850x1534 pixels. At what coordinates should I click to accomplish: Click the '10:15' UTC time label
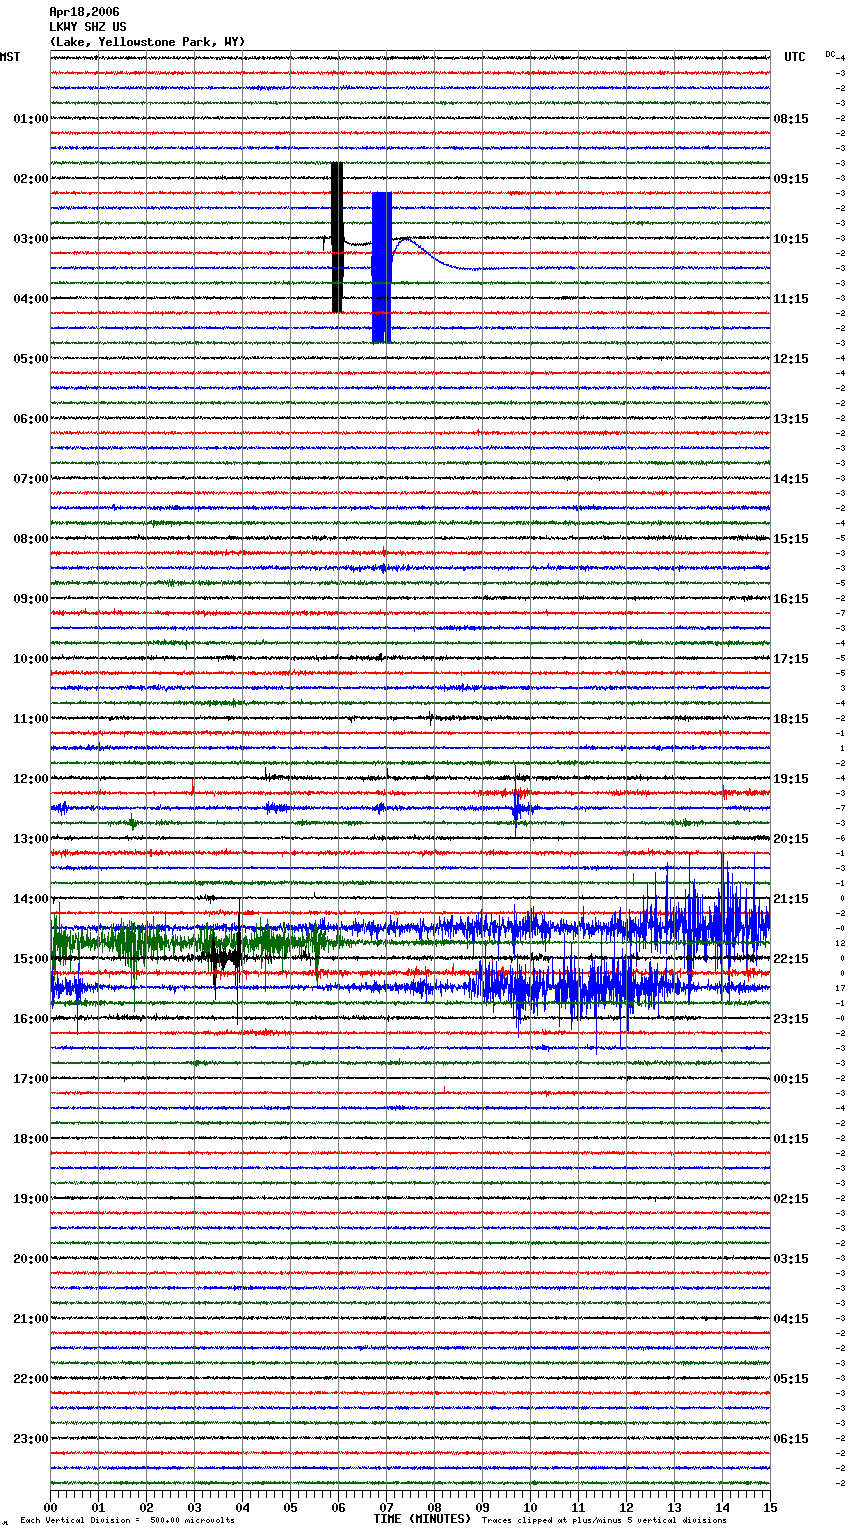coord(791,239)
